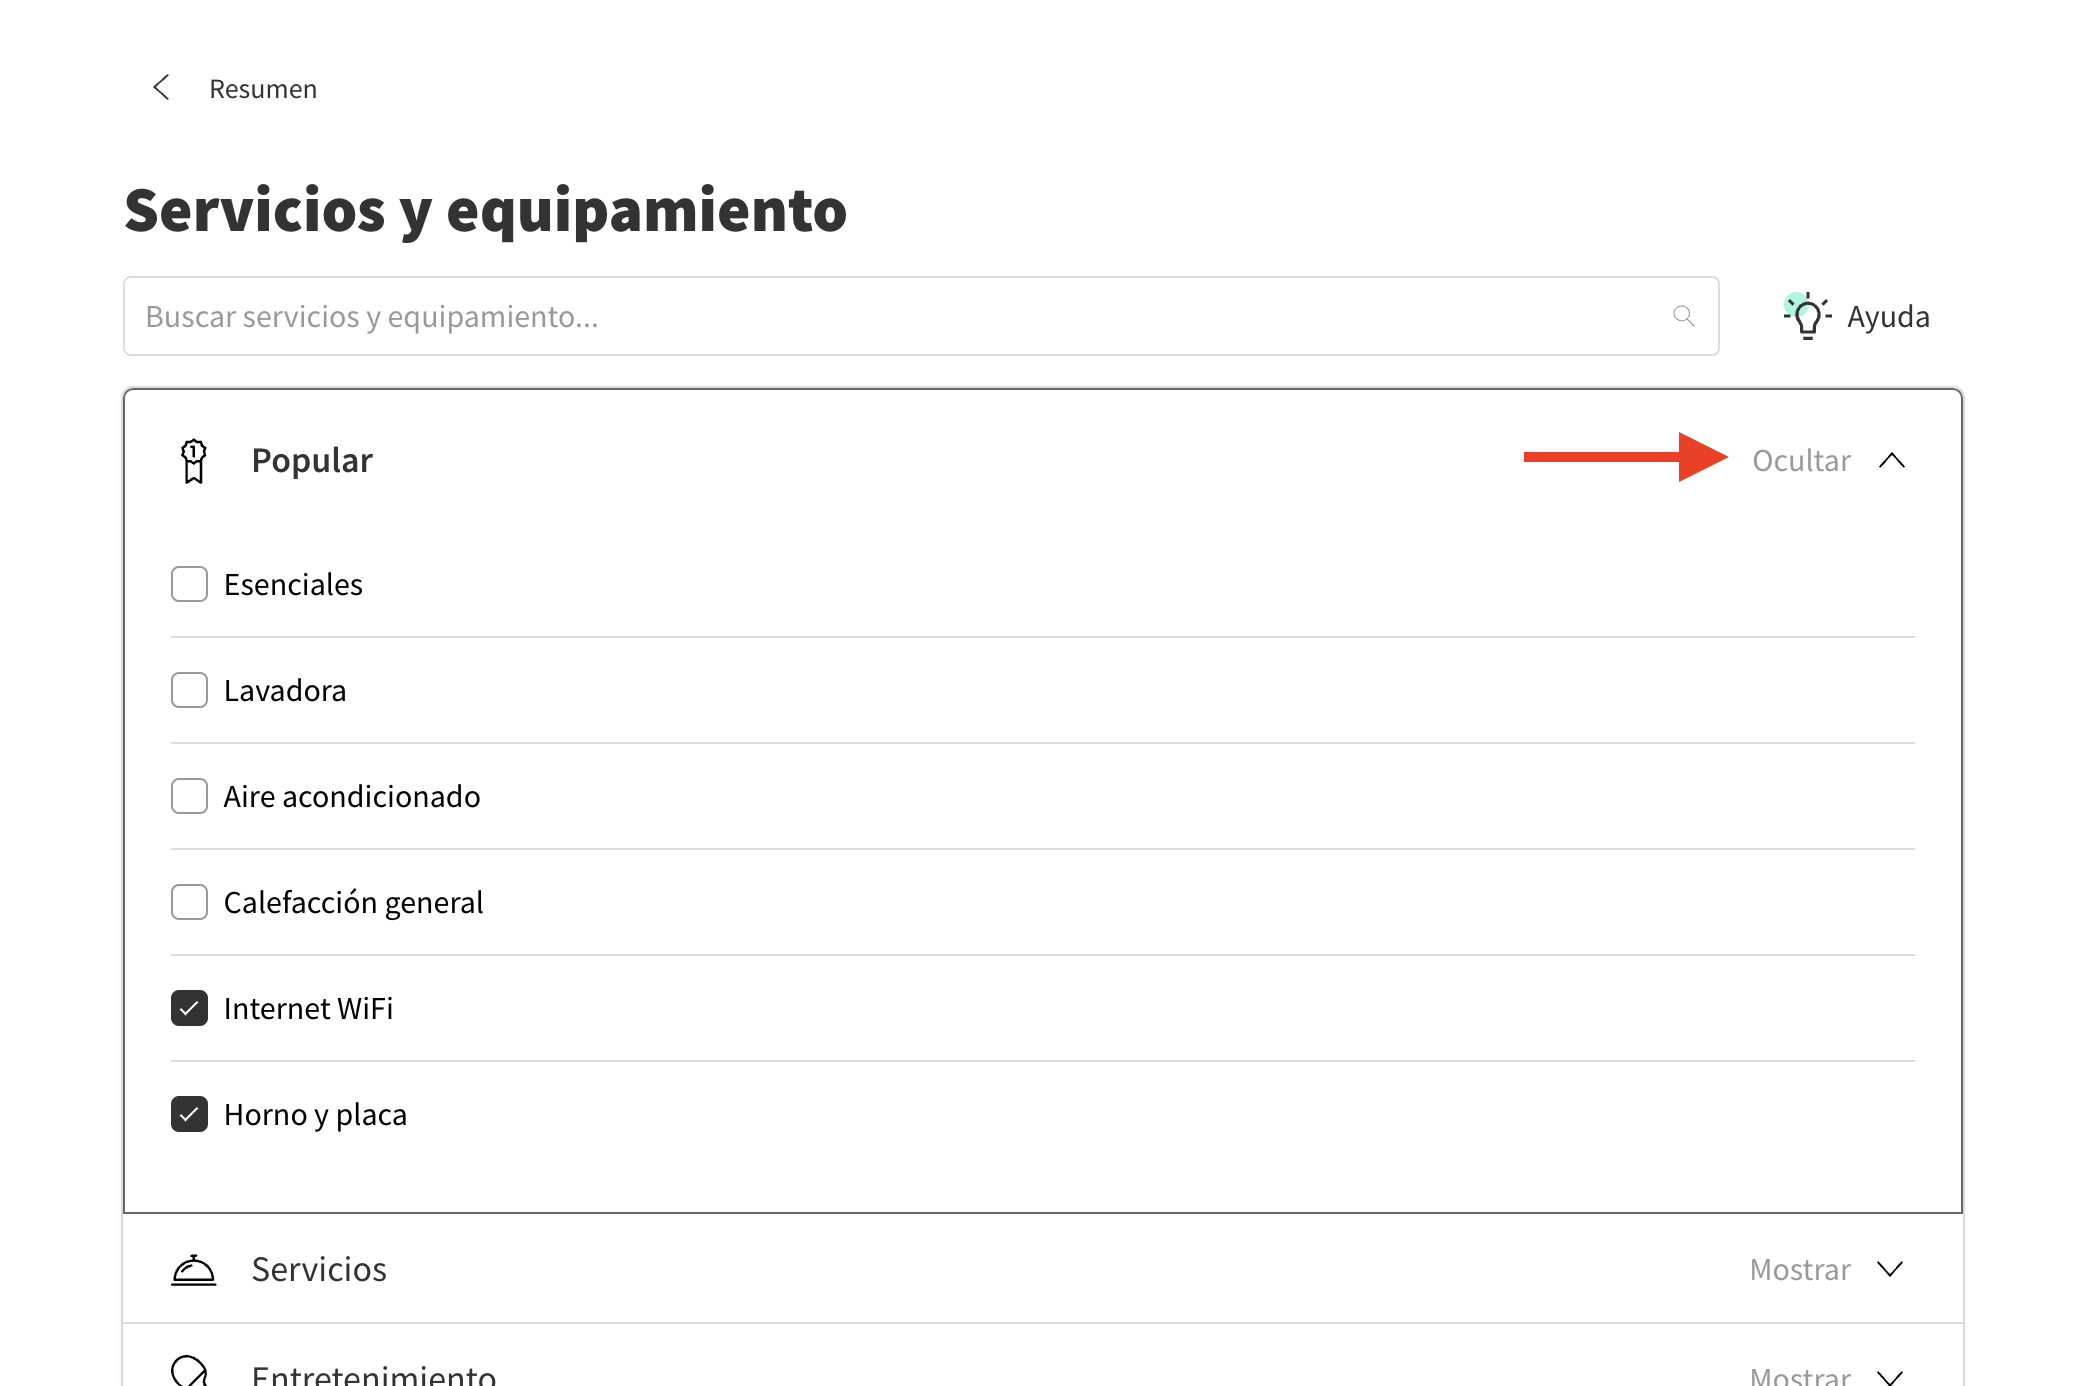
Task: Open the Ayuda help link
Action: pos(1888,317)
